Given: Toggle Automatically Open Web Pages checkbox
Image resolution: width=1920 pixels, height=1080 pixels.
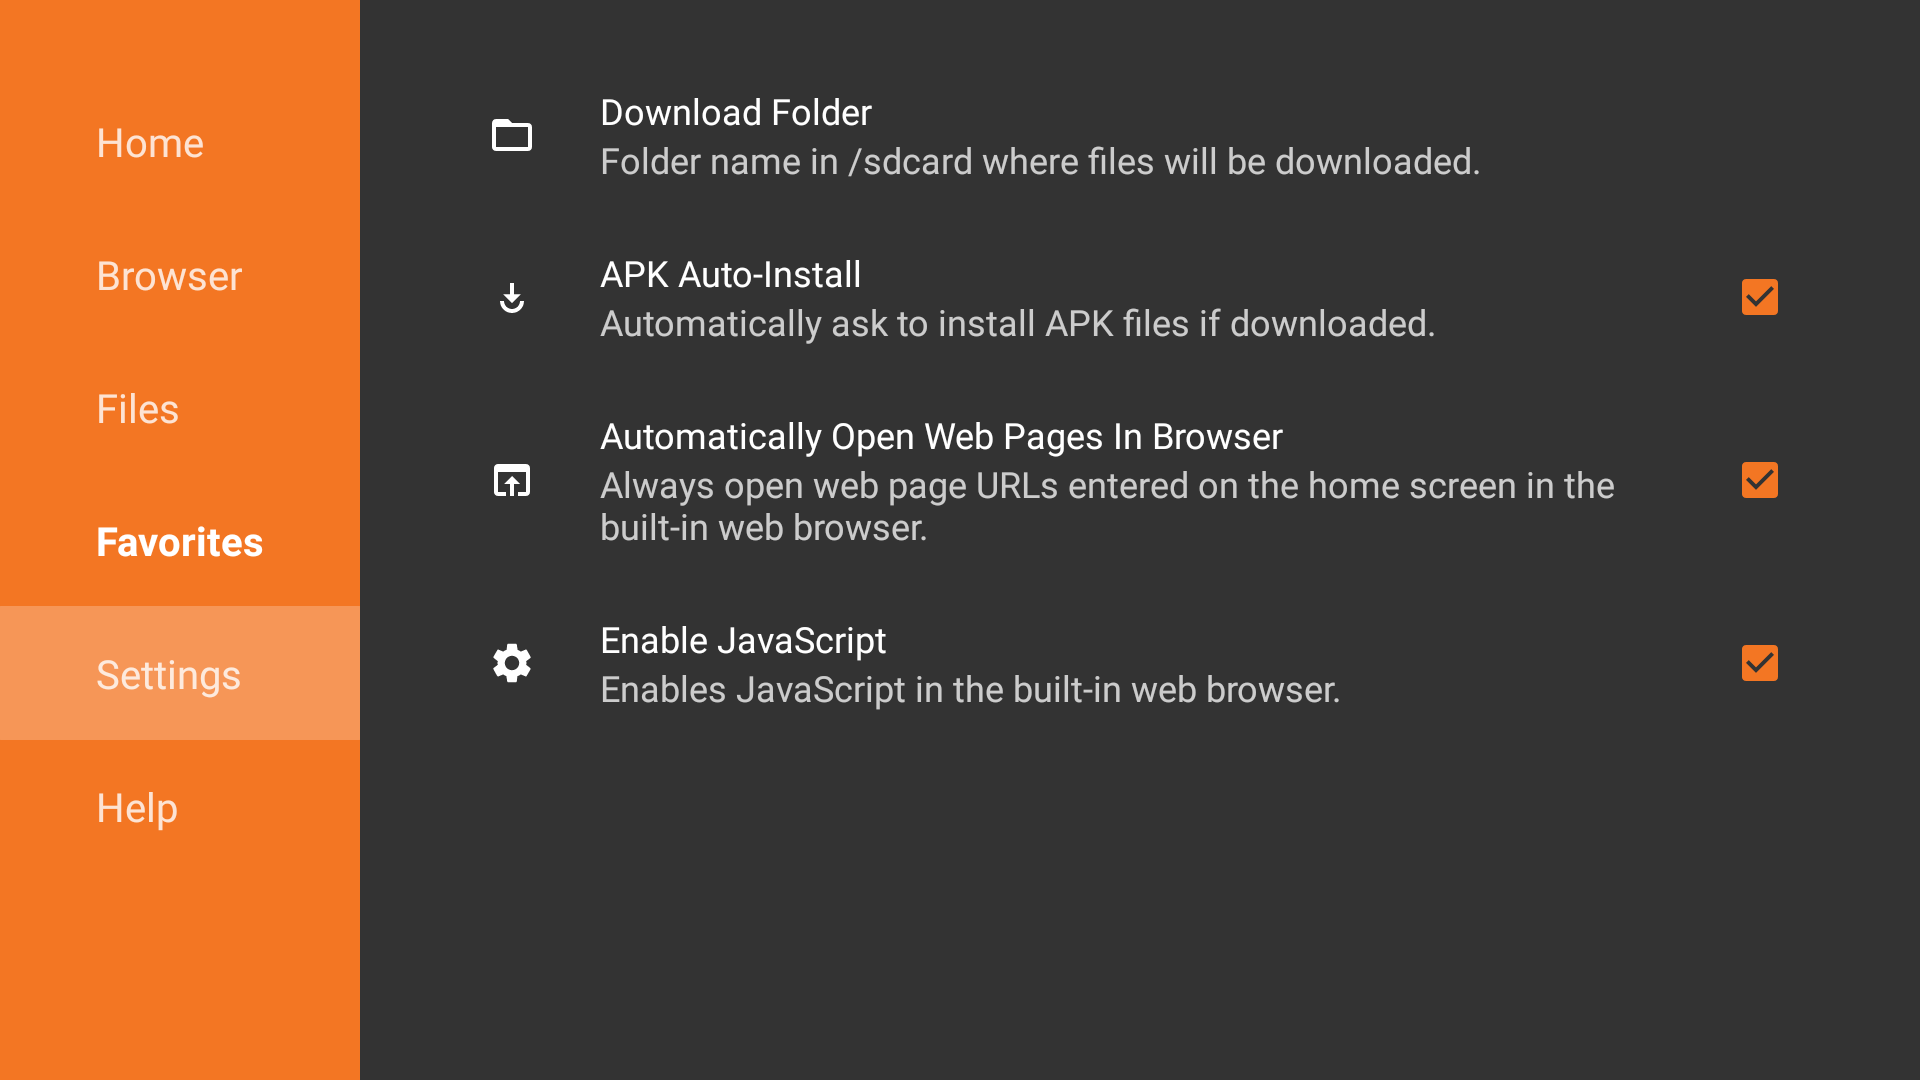Looking at the screenshot, I should [x=1759, y=480].
